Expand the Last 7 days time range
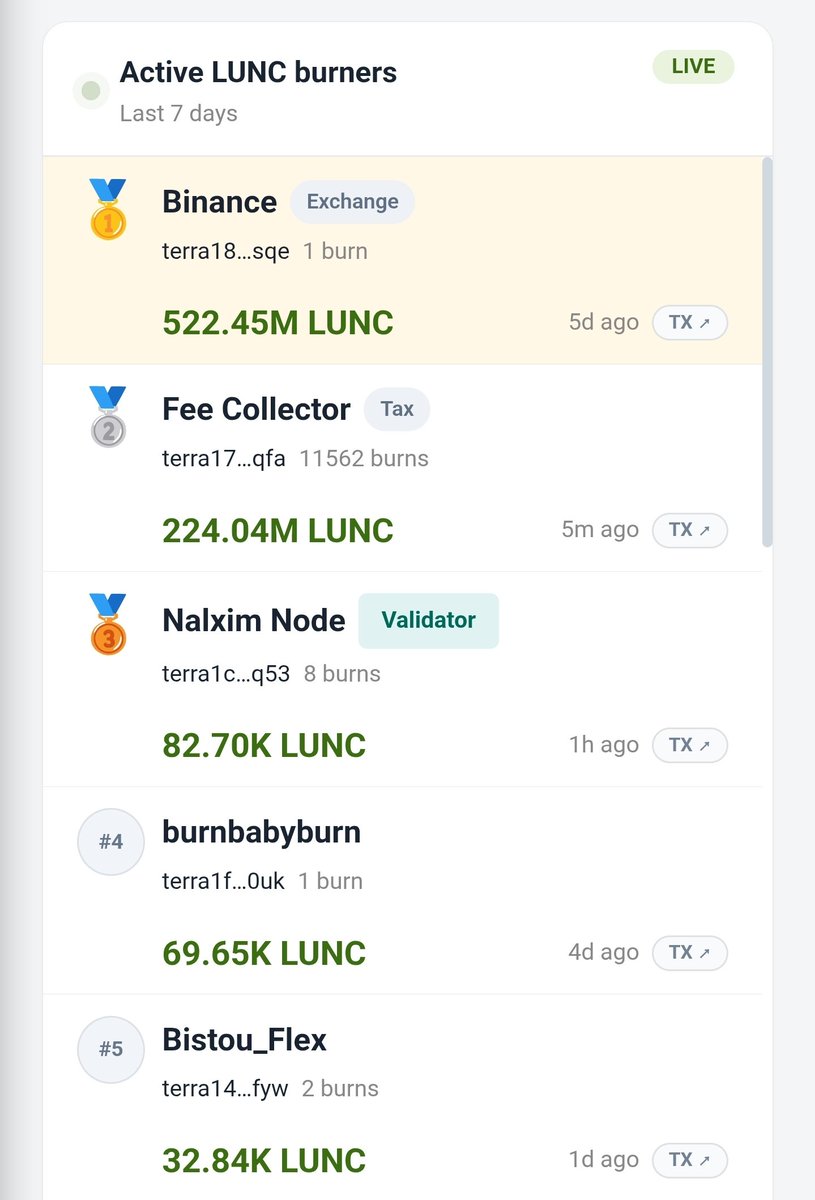Screen dimensions: 815x1200 pos(178,113)
